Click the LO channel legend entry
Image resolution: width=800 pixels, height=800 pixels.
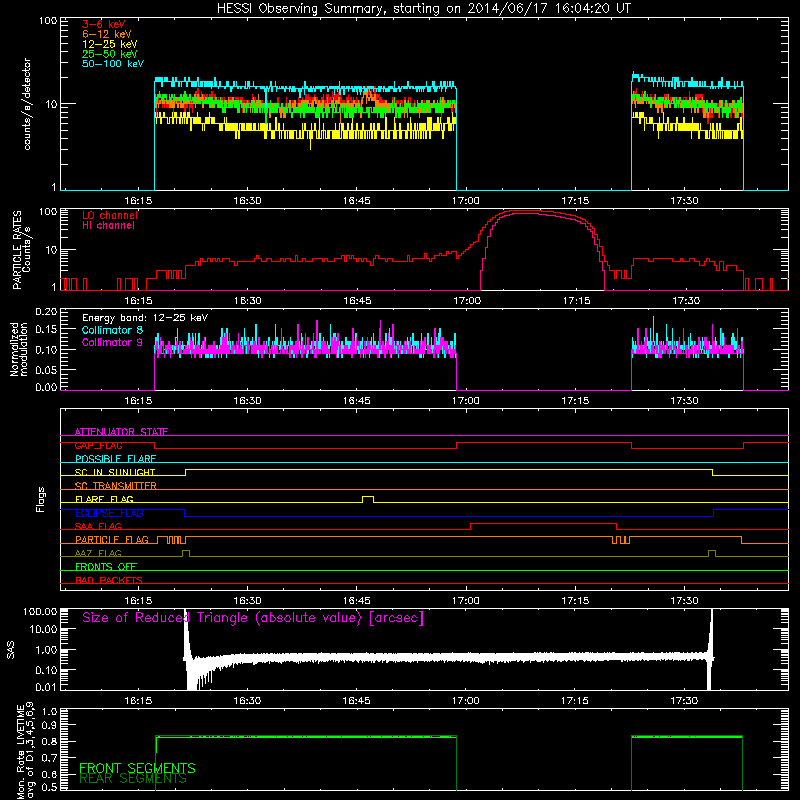tap(110, 215)
